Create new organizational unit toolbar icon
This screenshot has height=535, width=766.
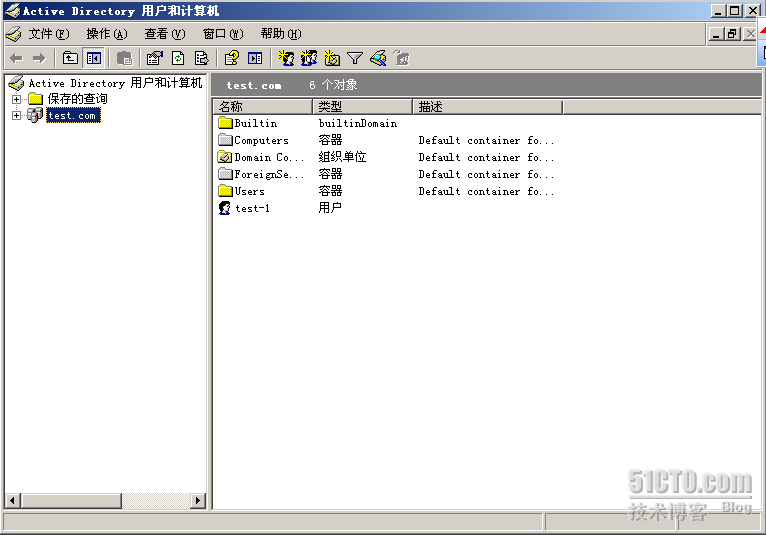pyautogui.click(x=332, y=59)
